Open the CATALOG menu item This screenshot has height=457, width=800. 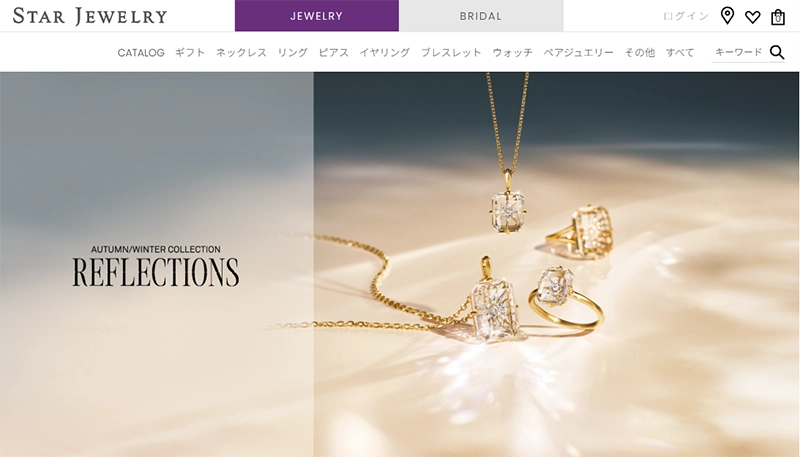[141, 53]
